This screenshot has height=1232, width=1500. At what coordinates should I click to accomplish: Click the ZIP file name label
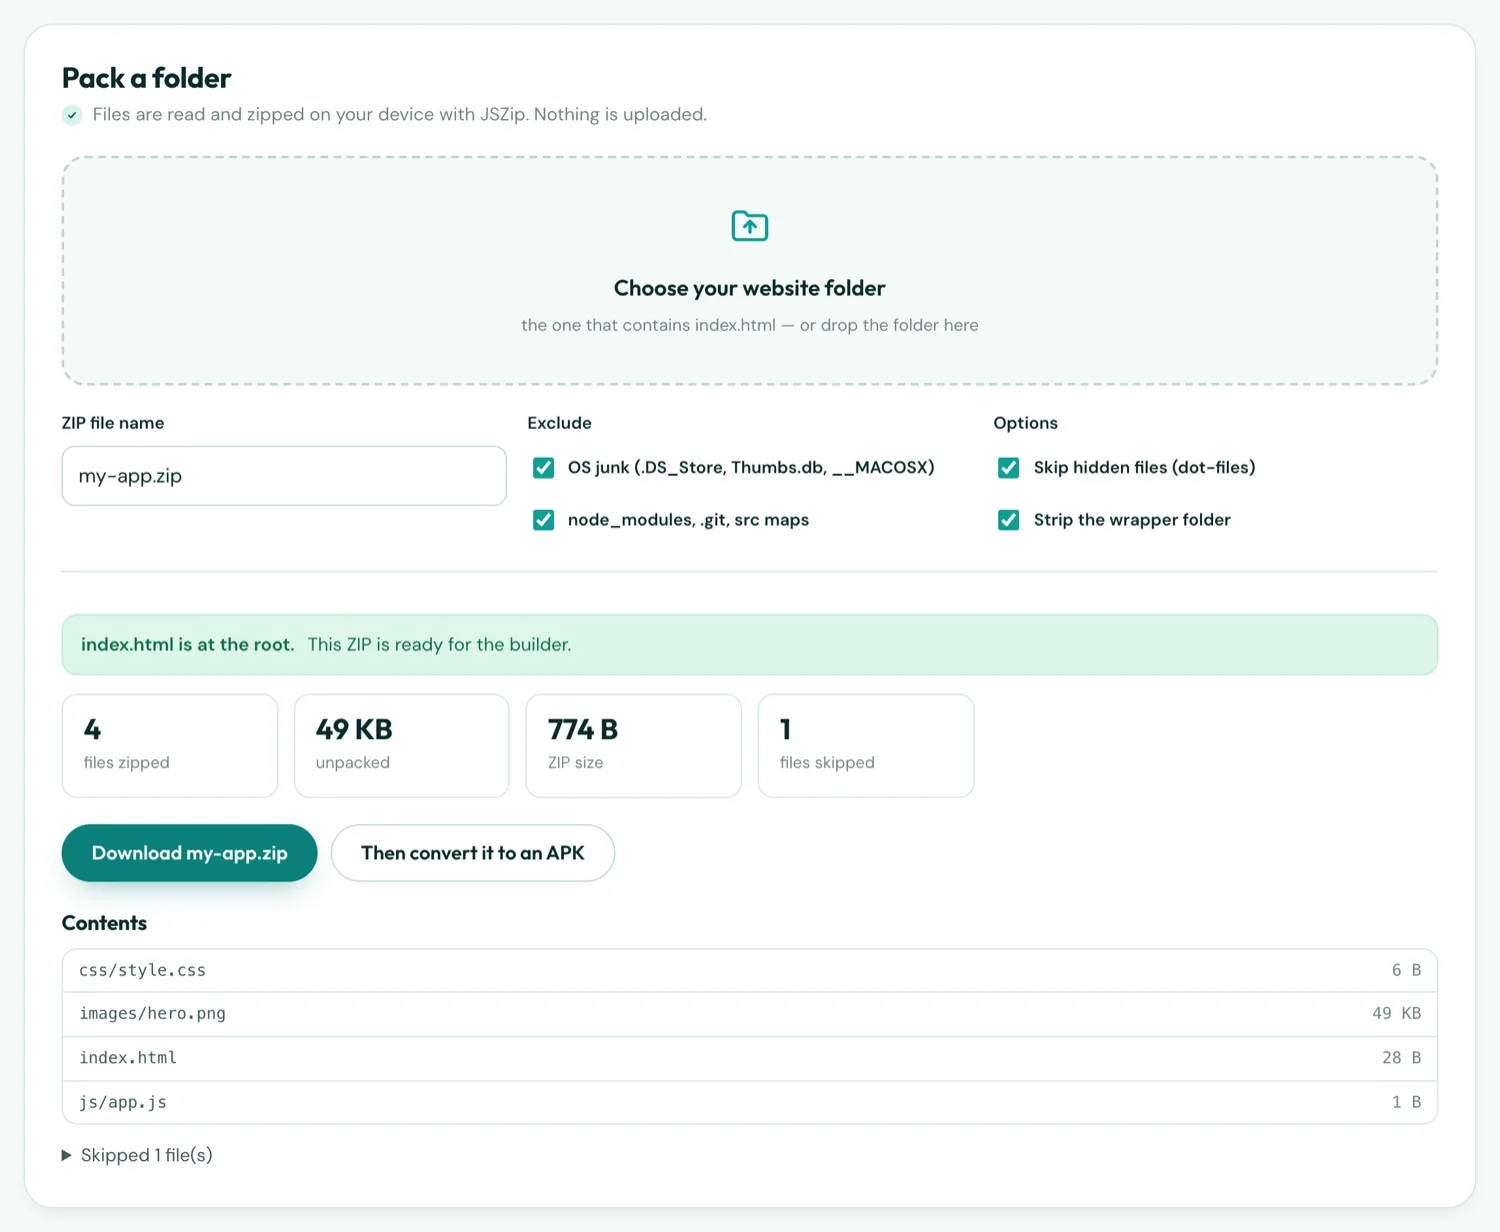point(113,423)
